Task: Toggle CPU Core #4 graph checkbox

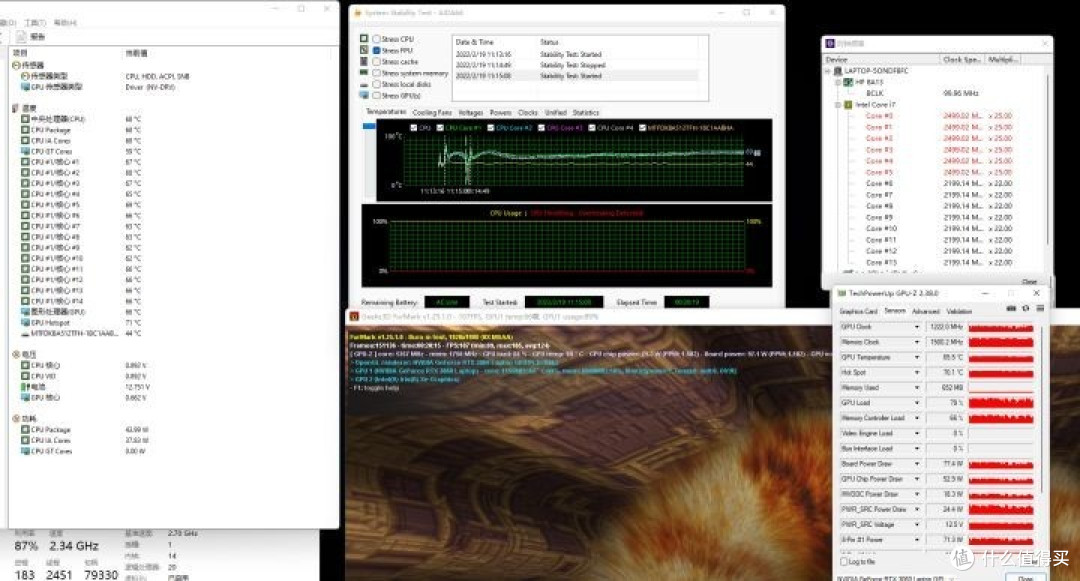Action: [x=592, y=128]
